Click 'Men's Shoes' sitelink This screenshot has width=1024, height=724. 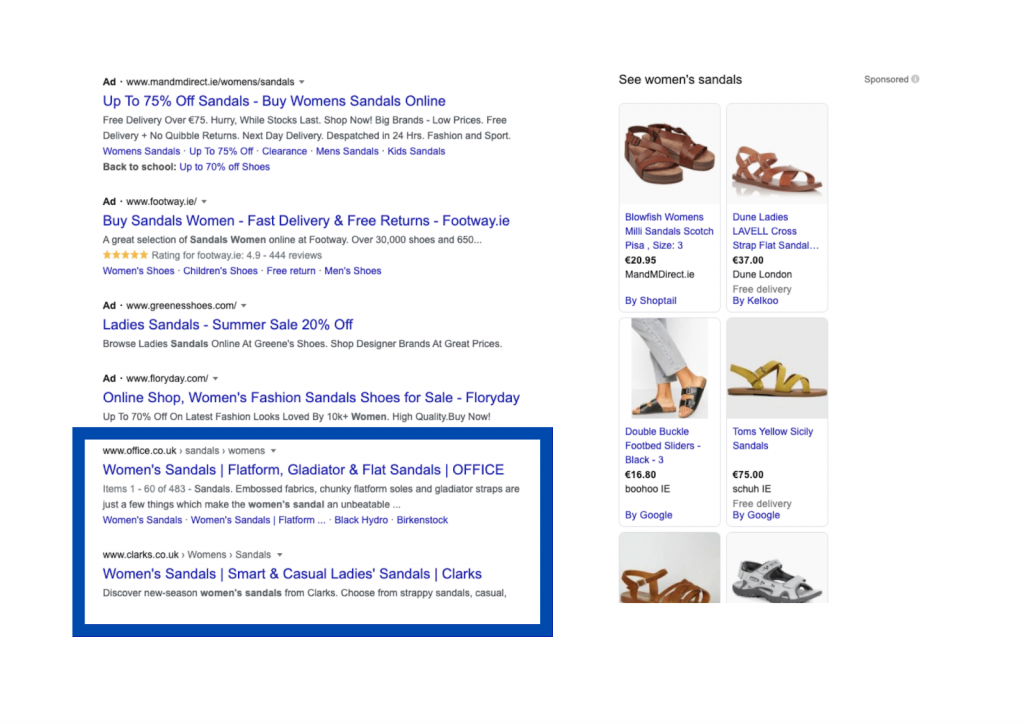[x=353, y=271]
